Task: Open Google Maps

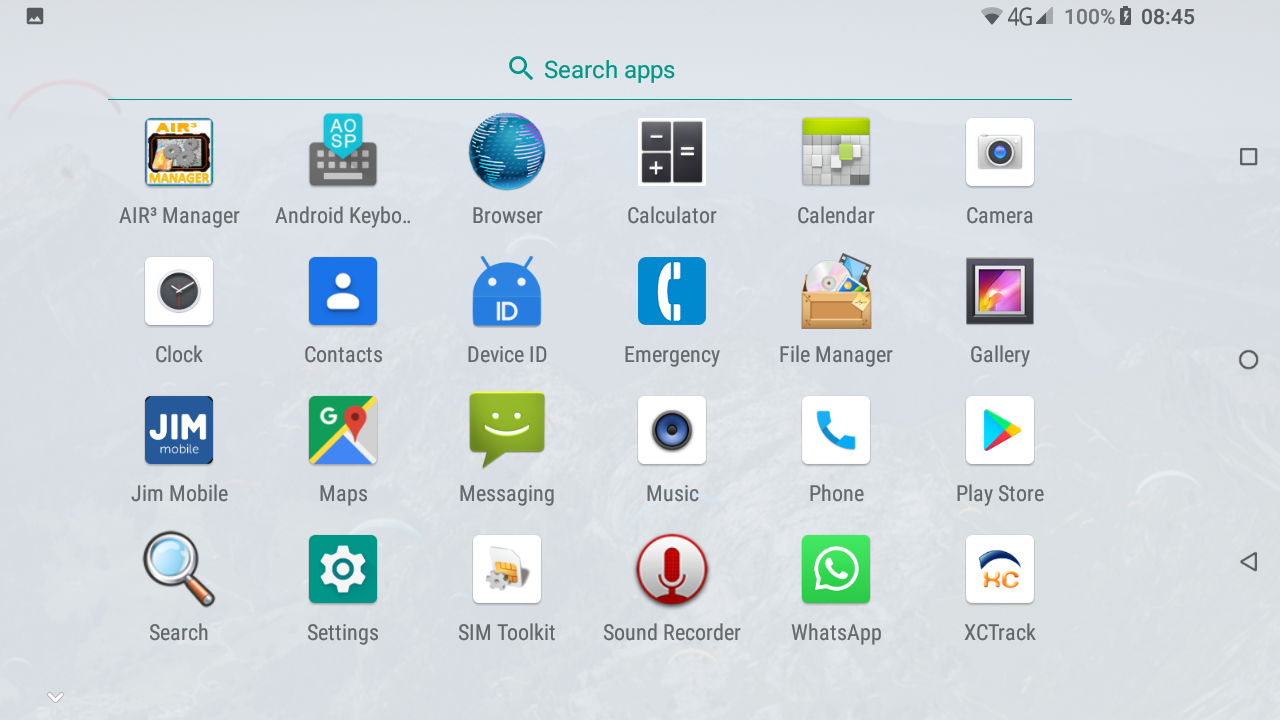Action: [343, 430]
